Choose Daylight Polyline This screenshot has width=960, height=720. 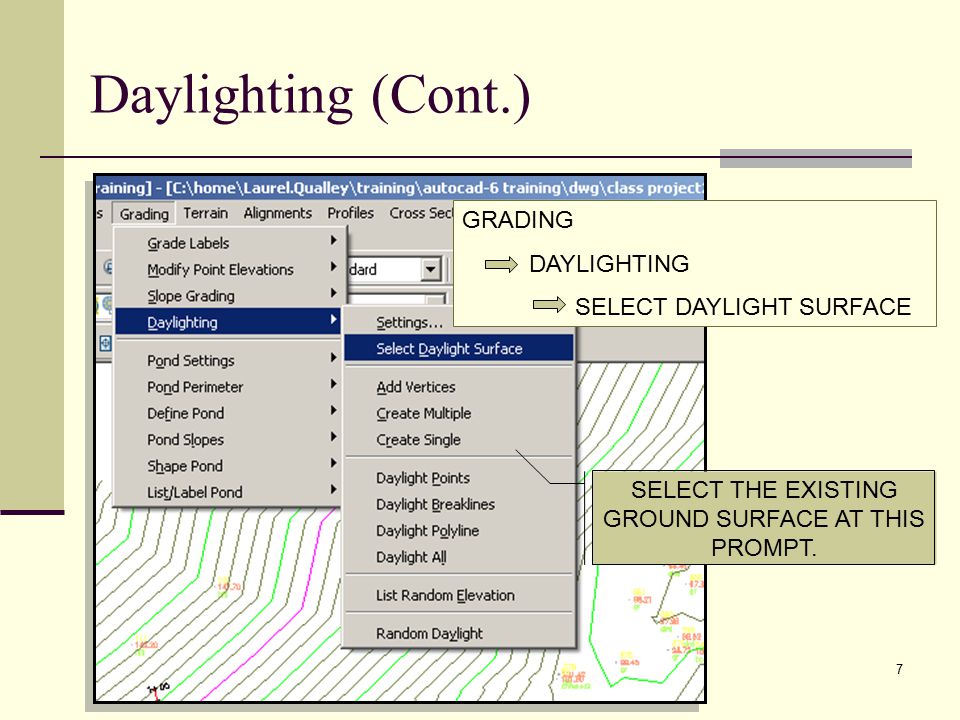click(459, 531)
